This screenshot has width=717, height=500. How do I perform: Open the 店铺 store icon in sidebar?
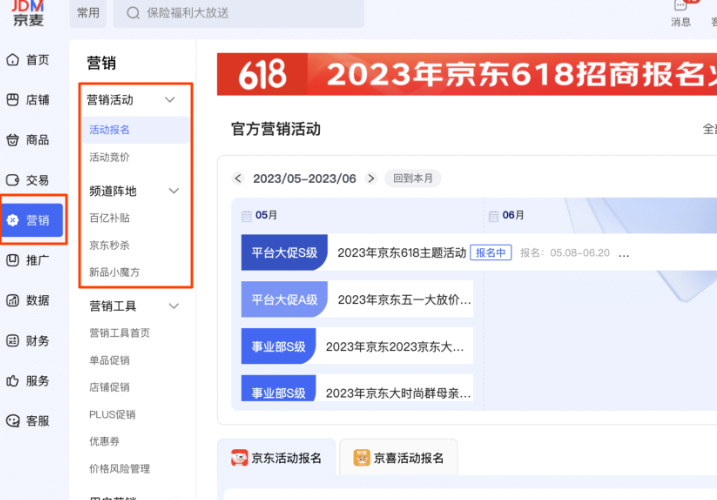point(13,100)
